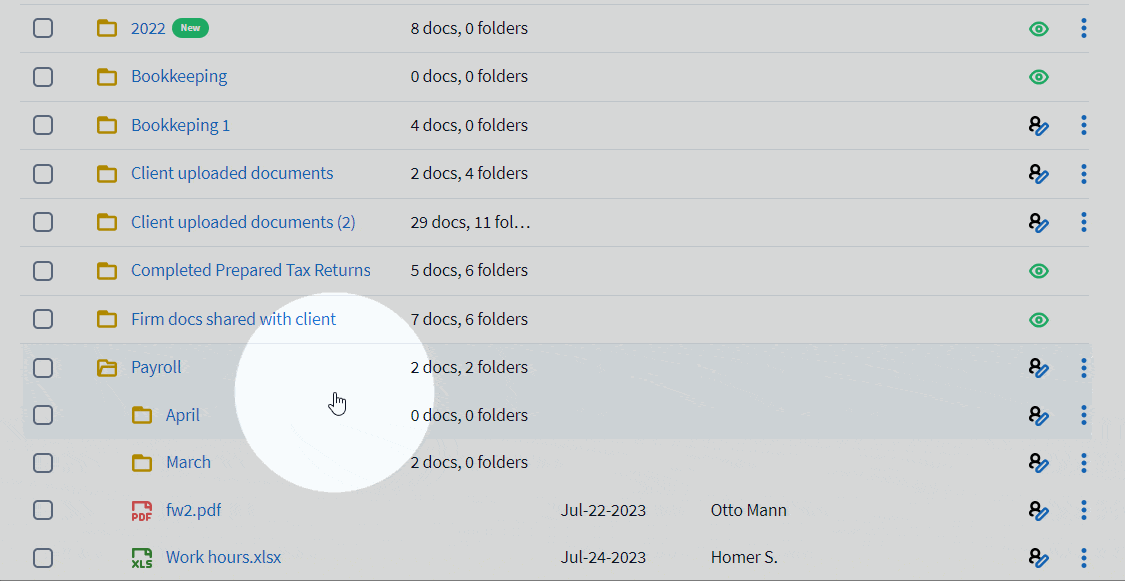This screenshot has height=581, width=1125.
Task: Open the March subfolder under Payroll
Action: [x=188, y=463]
